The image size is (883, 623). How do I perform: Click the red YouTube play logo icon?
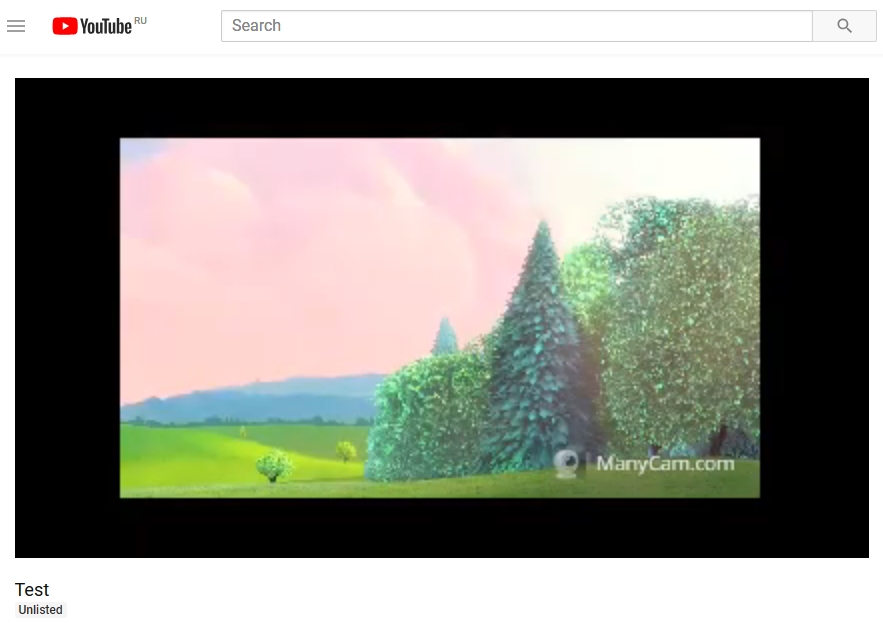(65, 26)
